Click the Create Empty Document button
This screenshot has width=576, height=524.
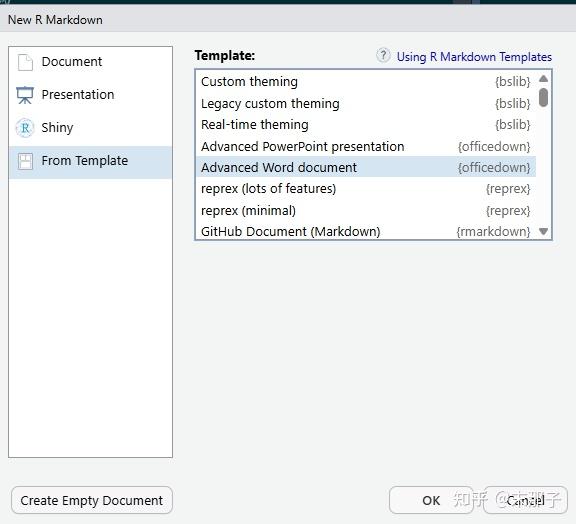pyautogui.click(x=92, y=500)
